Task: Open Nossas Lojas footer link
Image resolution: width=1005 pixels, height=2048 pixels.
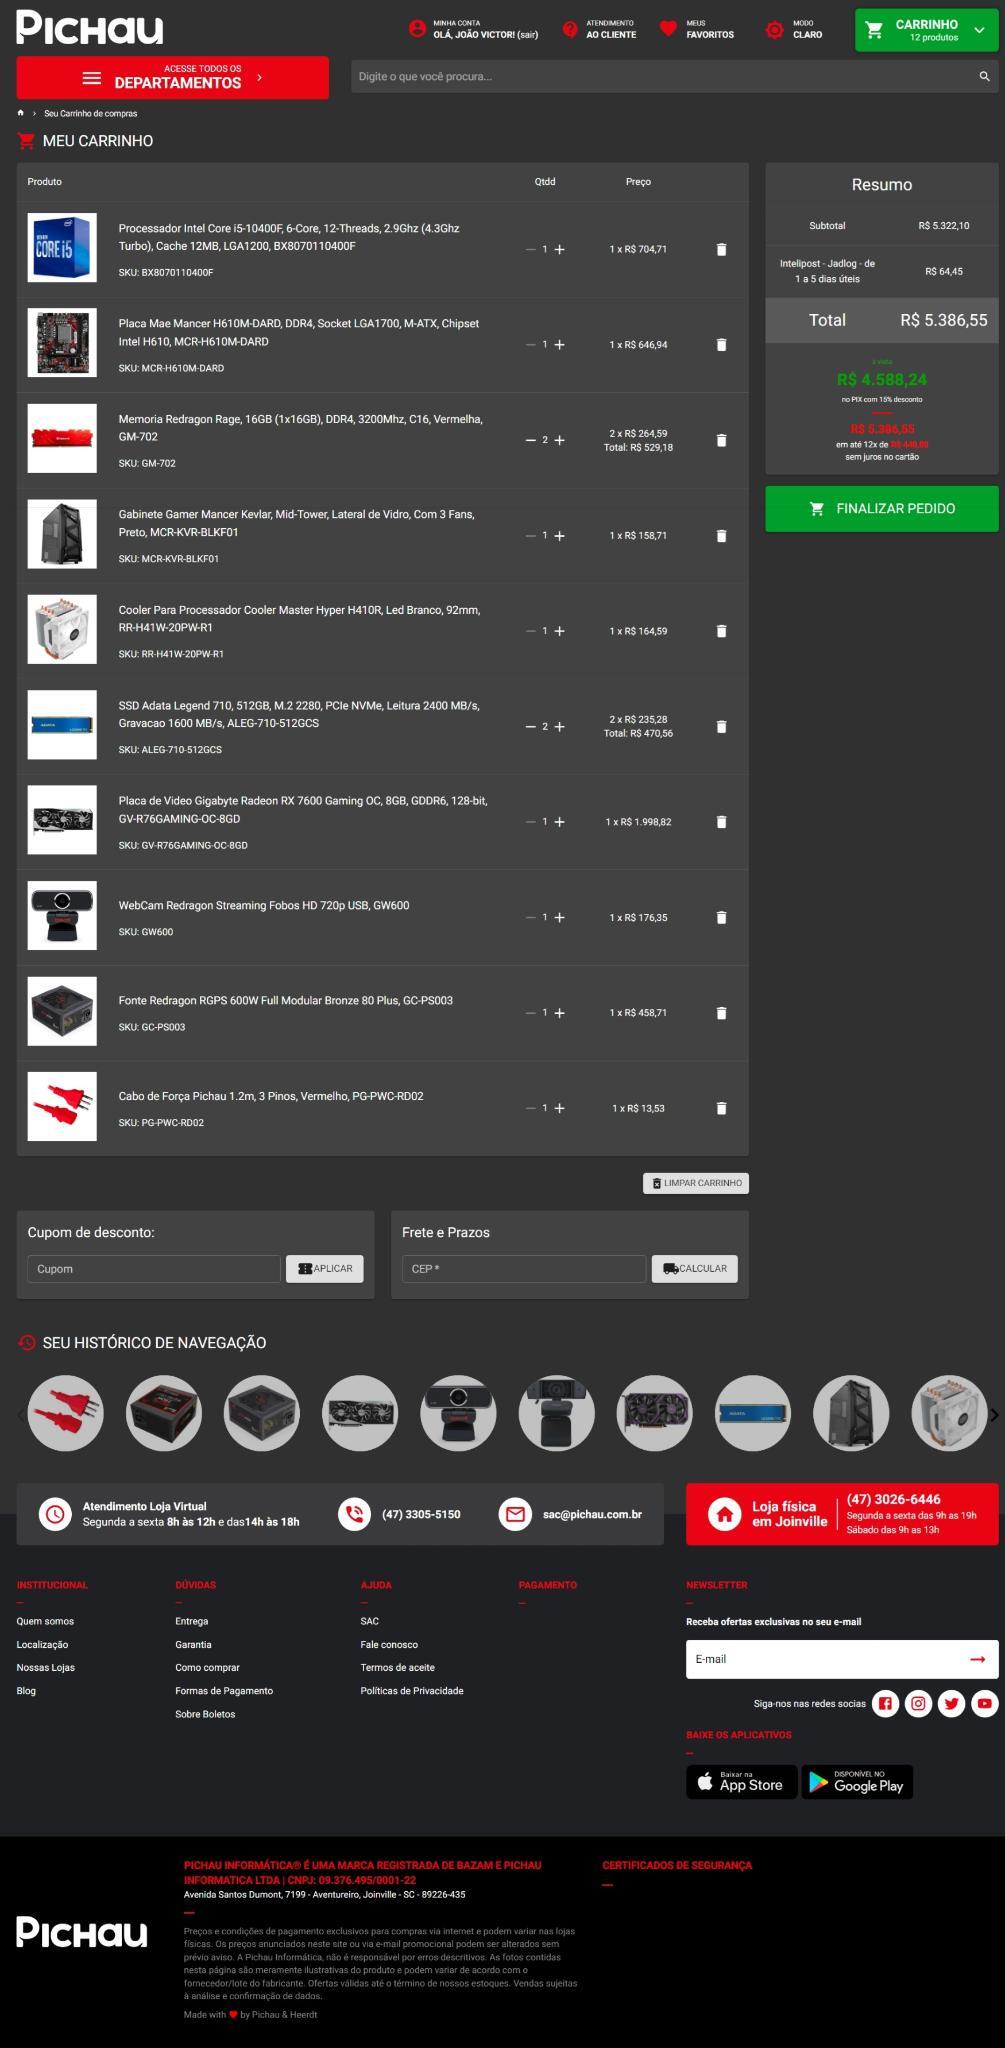Action: [x=45, y=1667]
